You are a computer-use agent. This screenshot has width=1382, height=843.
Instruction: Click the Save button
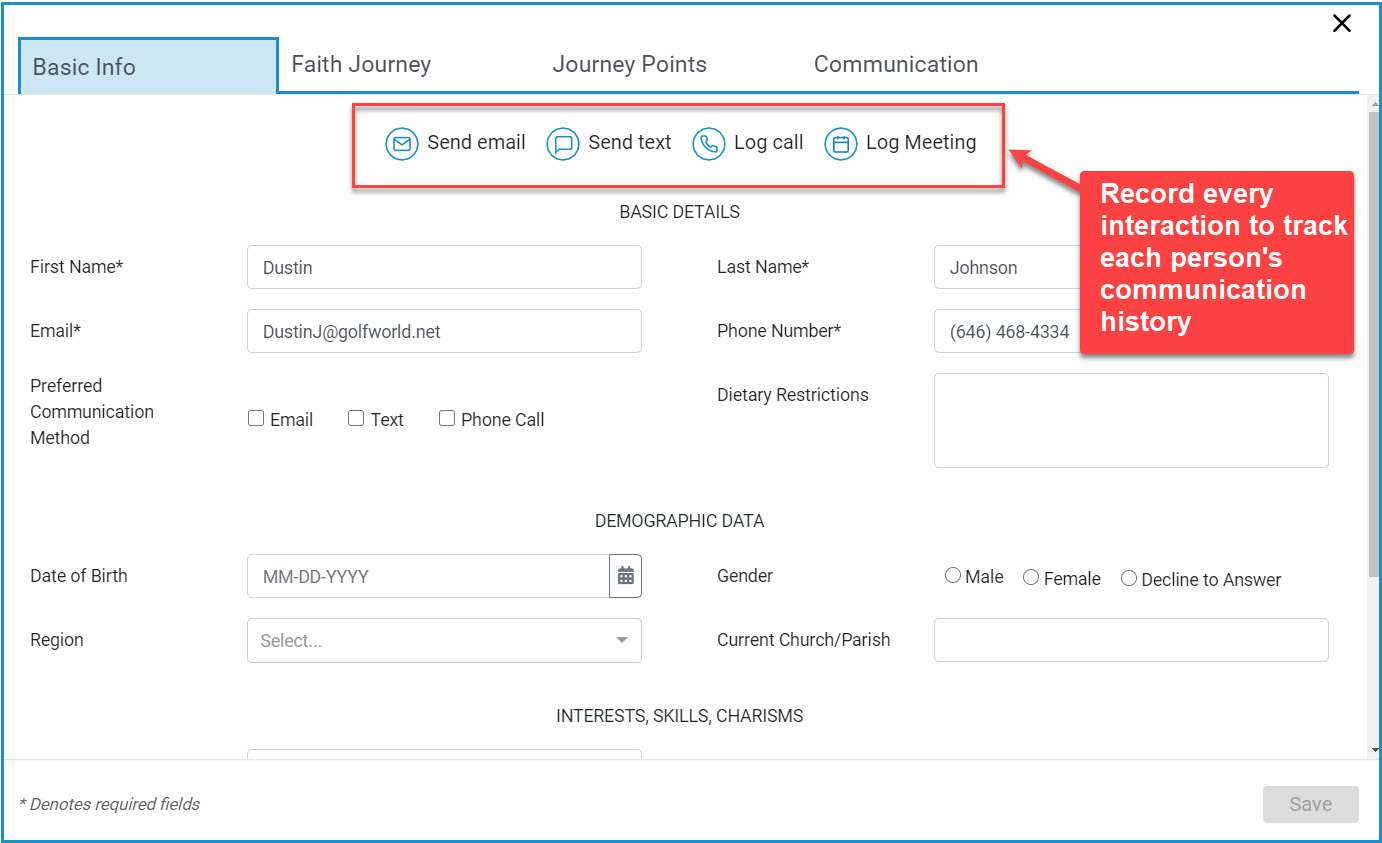click(1310, 805)
